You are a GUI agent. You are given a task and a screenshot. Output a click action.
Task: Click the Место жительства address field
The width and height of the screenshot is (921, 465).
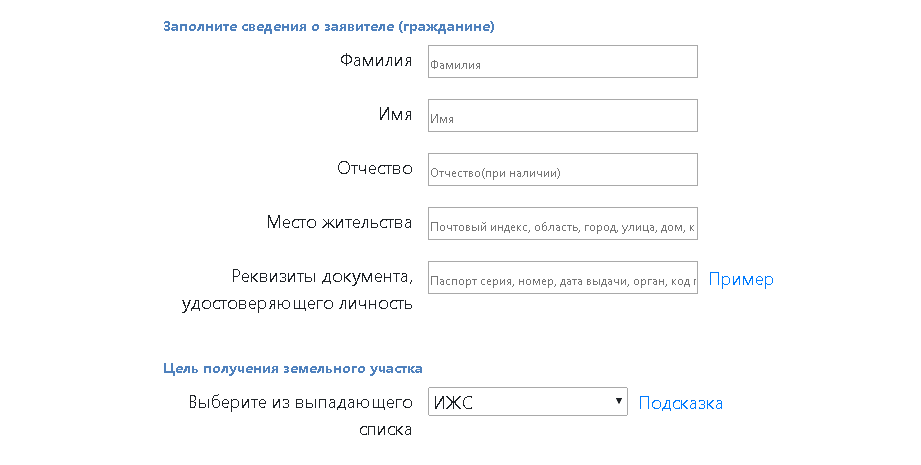[562, 224]
